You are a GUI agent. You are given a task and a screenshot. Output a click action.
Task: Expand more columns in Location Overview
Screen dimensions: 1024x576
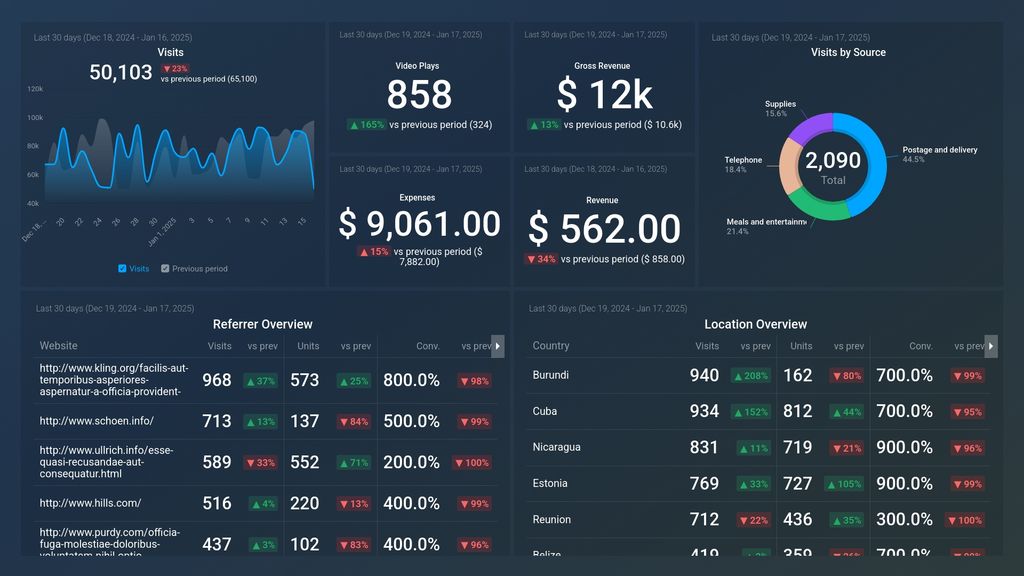[x=991, y=346]
